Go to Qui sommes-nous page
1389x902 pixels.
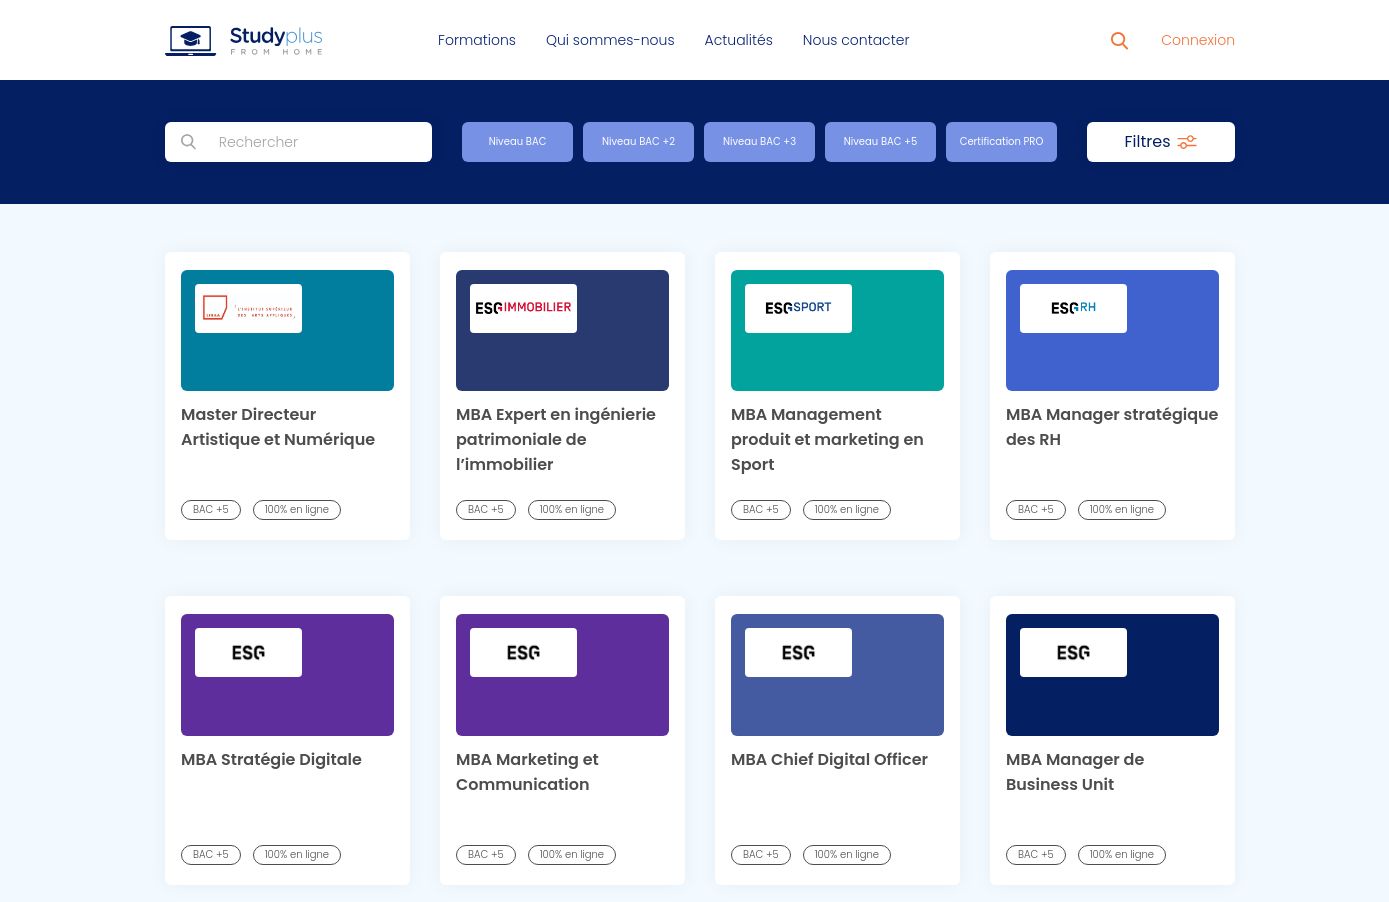pyautogui.click(x=610, y=40)
